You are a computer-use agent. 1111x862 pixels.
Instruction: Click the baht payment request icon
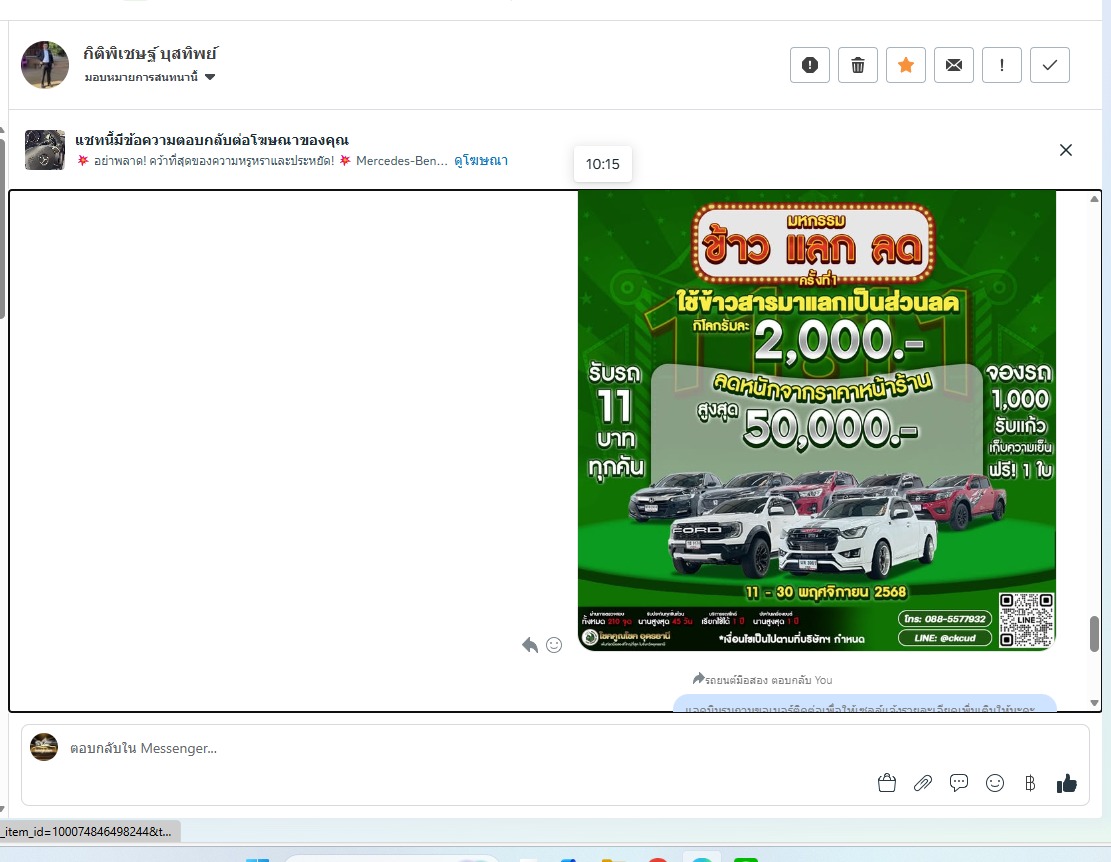(1029, 783)
